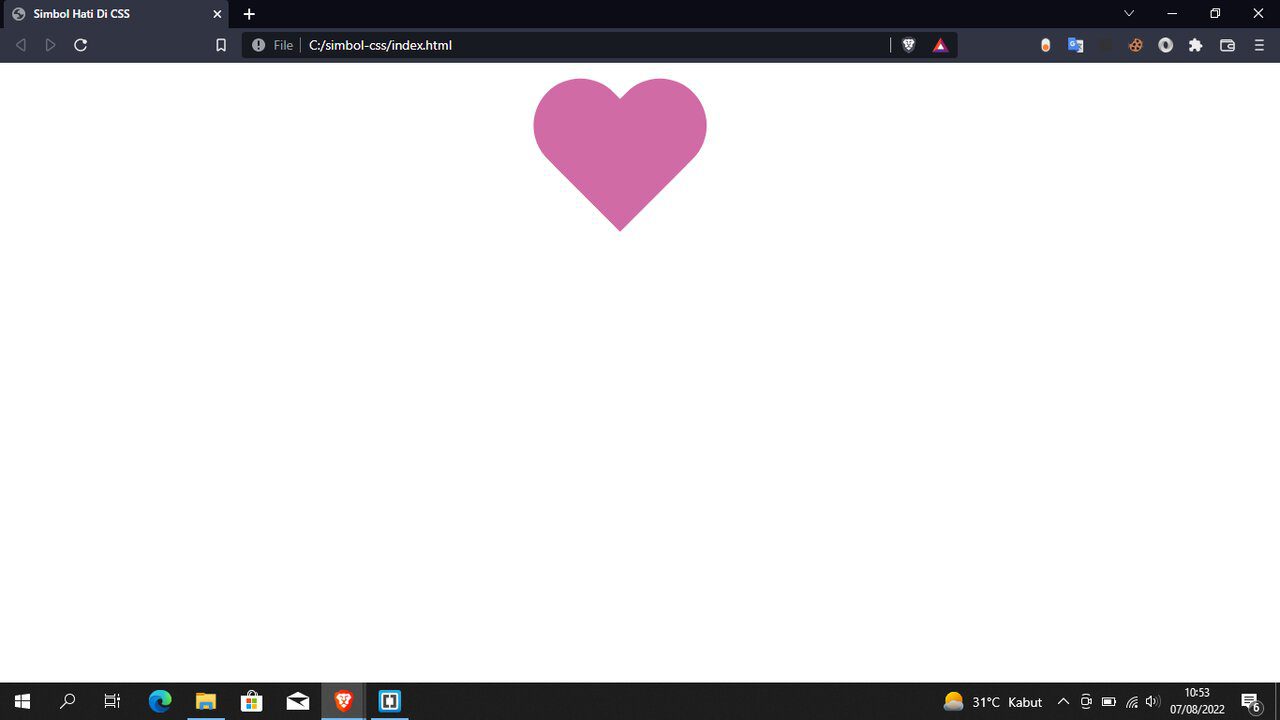Click the Meet Now camera tray icon

[1086, 702]
